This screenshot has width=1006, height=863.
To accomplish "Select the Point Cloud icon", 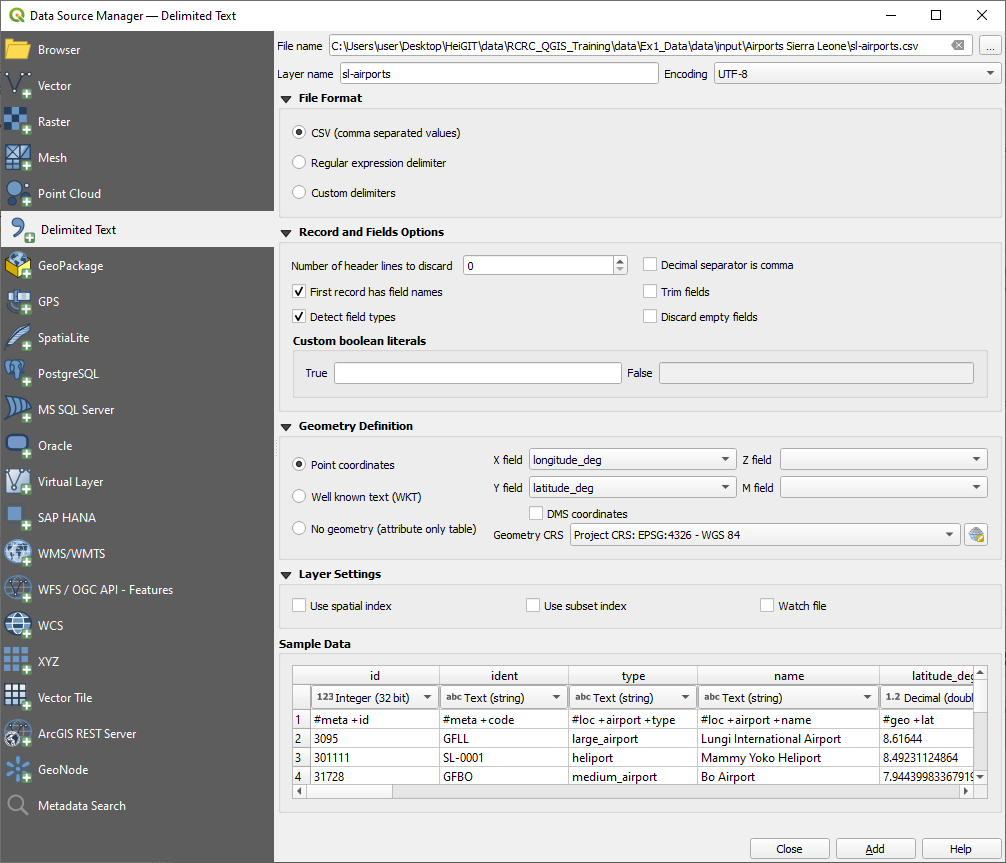I will (x=18, y=194).
